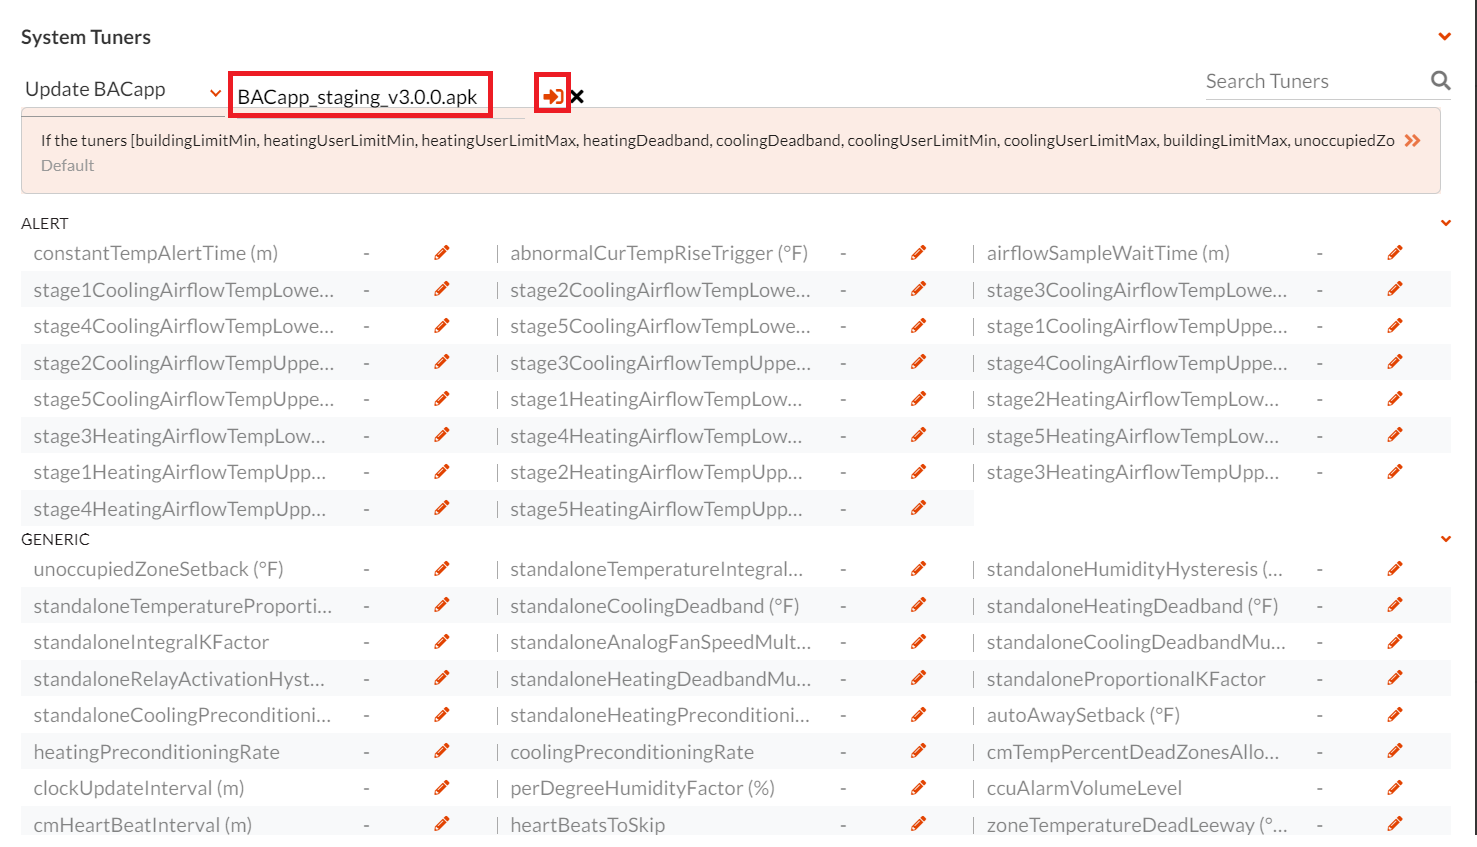
Task: Collapse the System Tuners section chevron
Action: [x=1444, y=37]
